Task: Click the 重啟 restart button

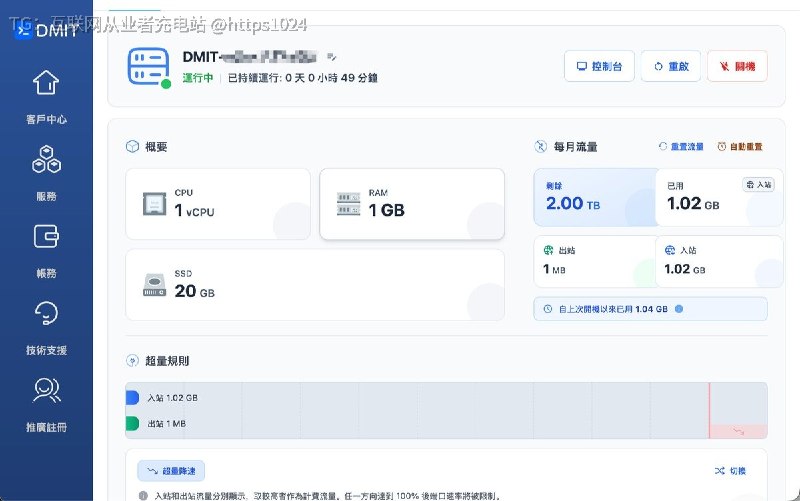Action: click(671, 66)
